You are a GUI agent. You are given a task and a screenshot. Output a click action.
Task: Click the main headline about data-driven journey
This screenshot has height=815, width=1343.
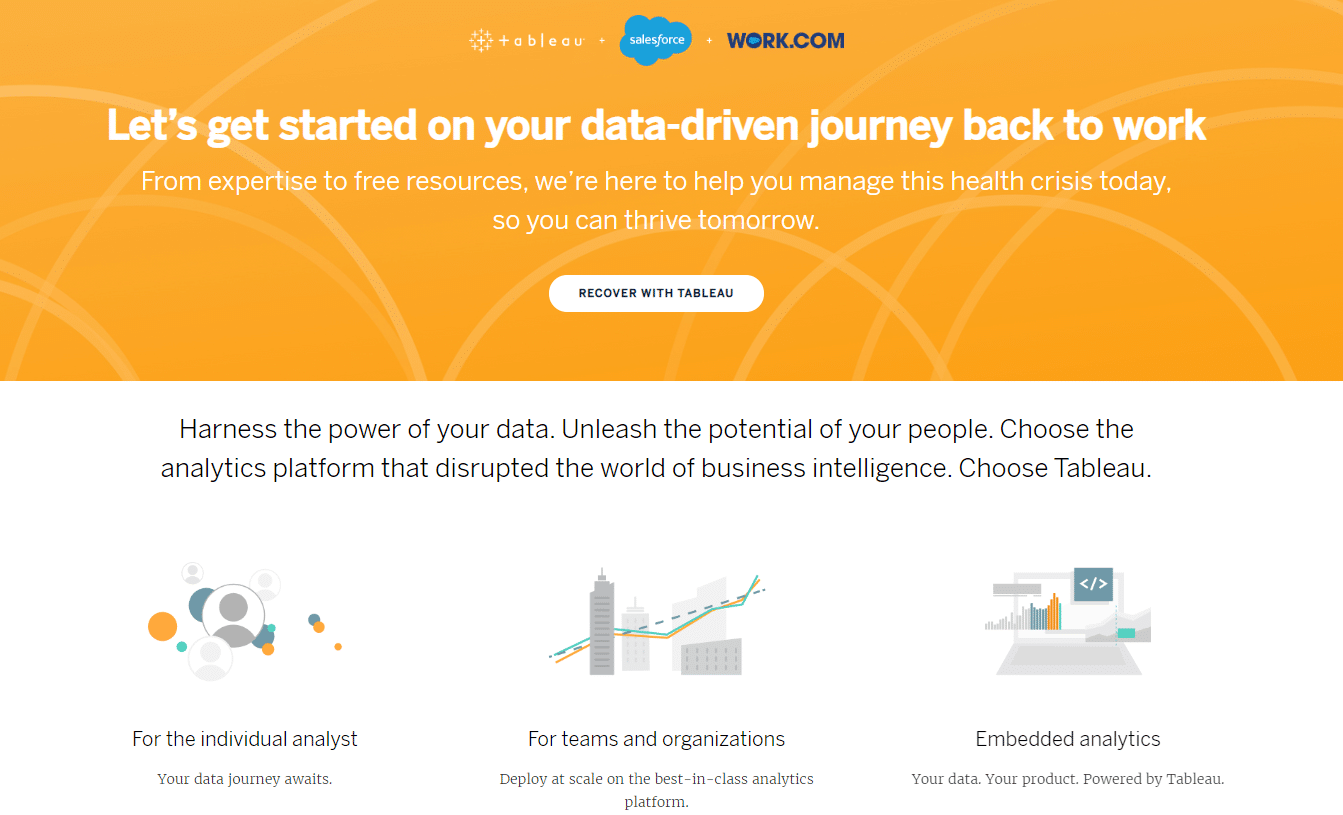[x=655, y=125]
